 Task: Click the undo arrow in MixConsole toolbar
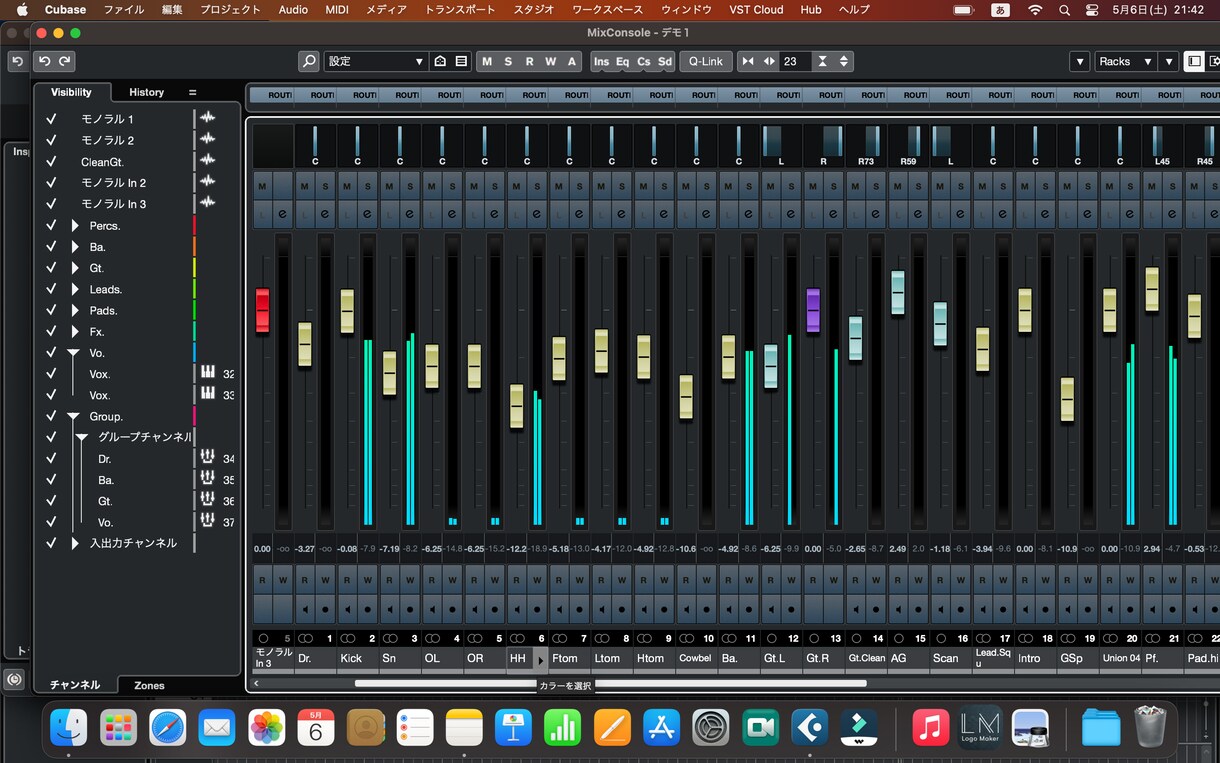[x=44, y=61]
